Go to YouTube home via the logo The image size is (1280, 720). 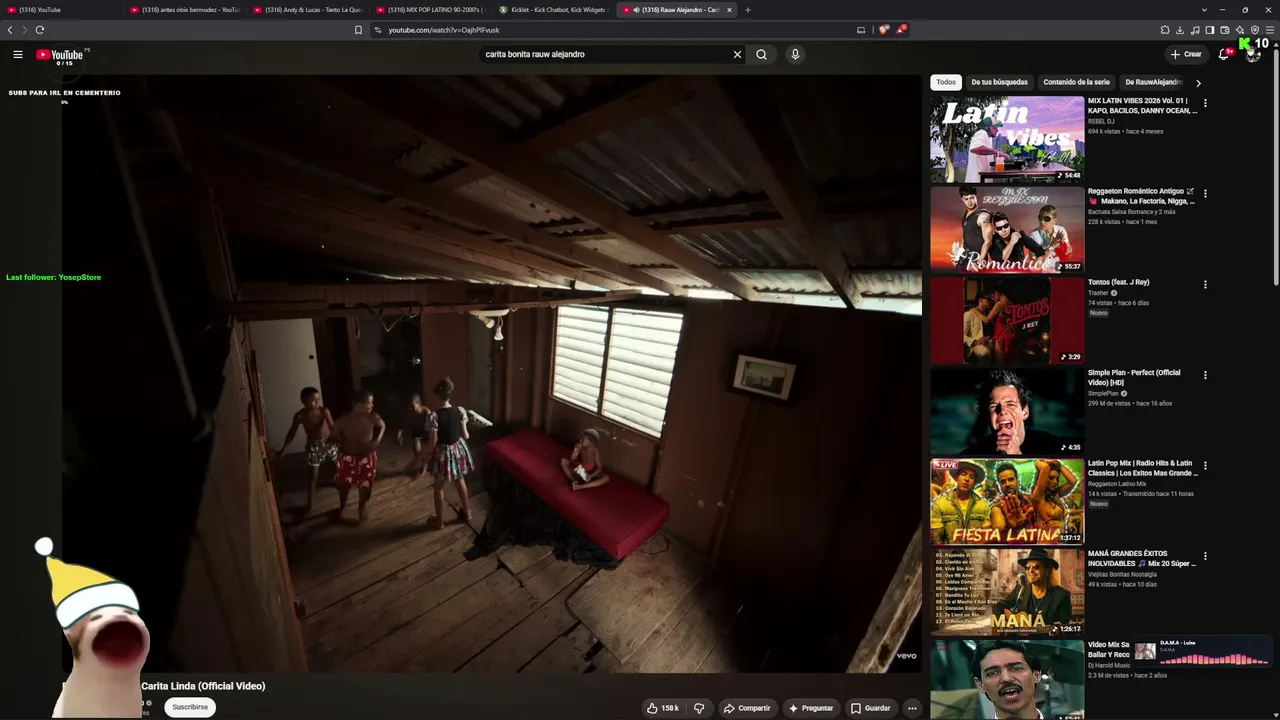60,55
